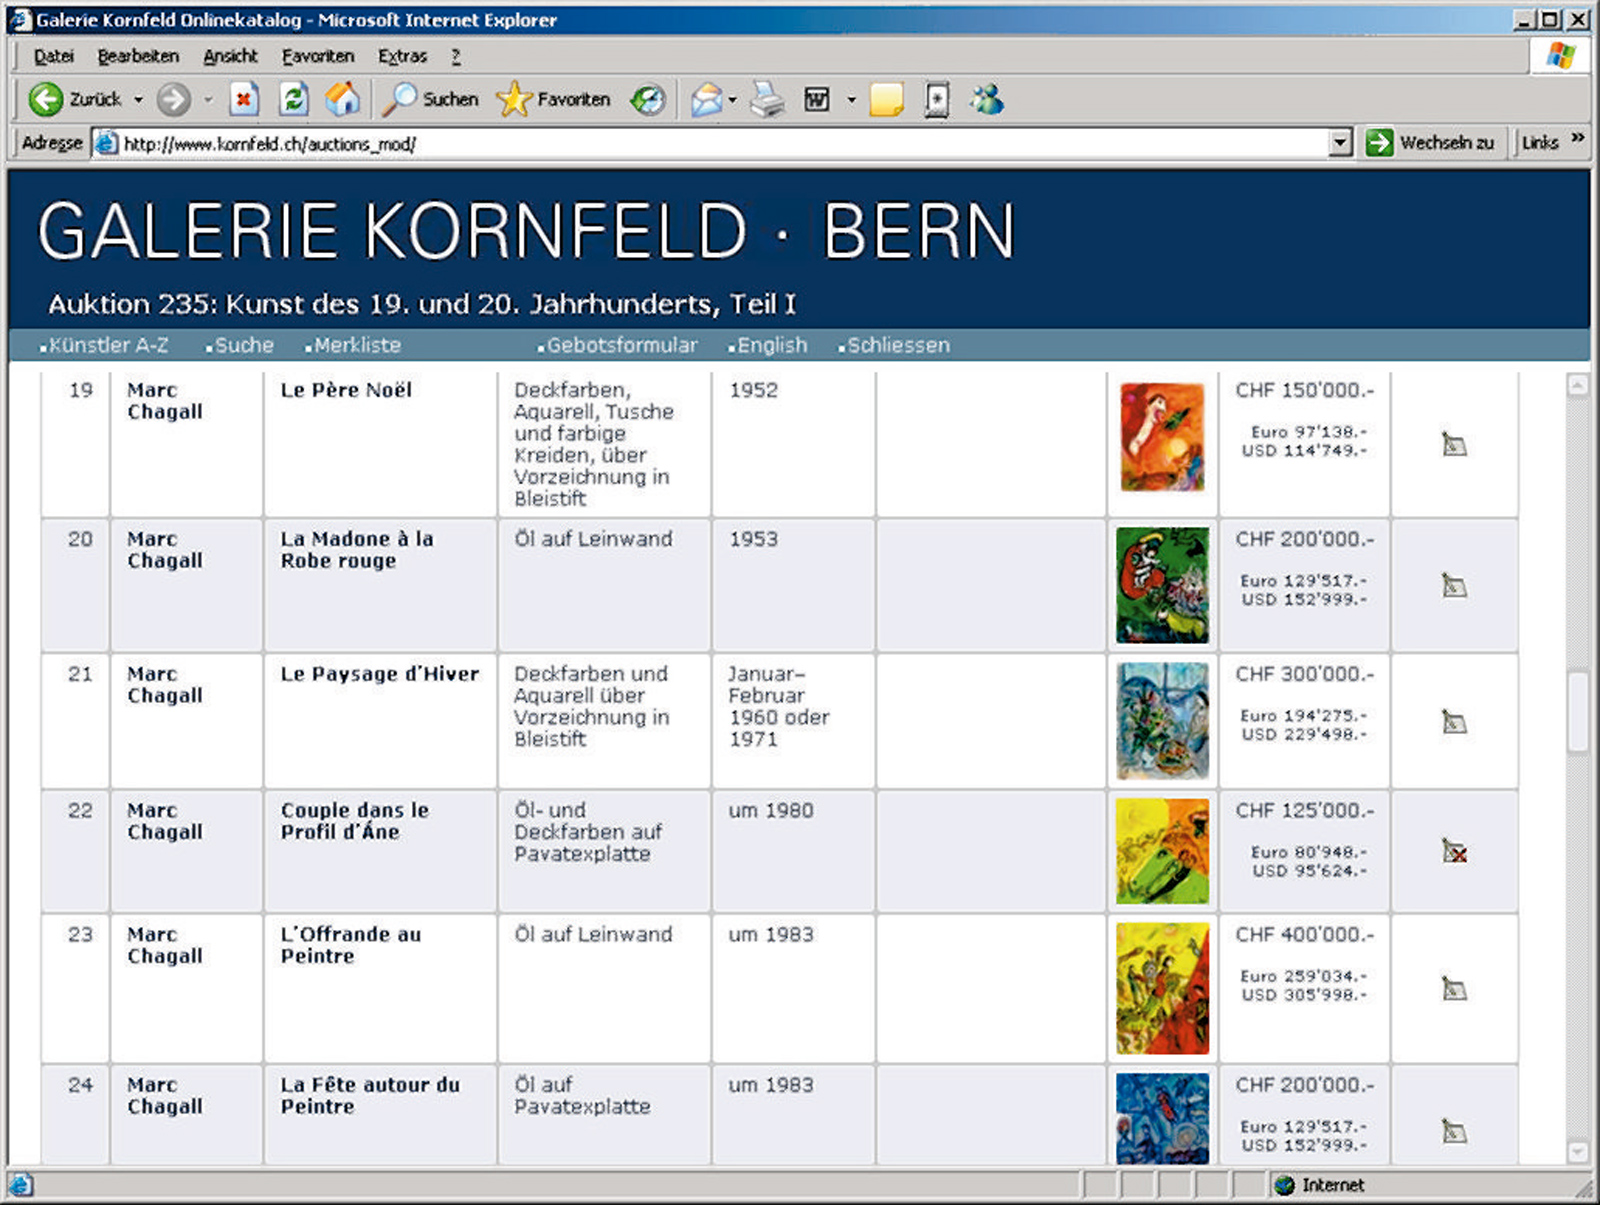This screenshot has height=1205, width=1600.
Task: Click the Refresh page icon
Action: [293, 99]
